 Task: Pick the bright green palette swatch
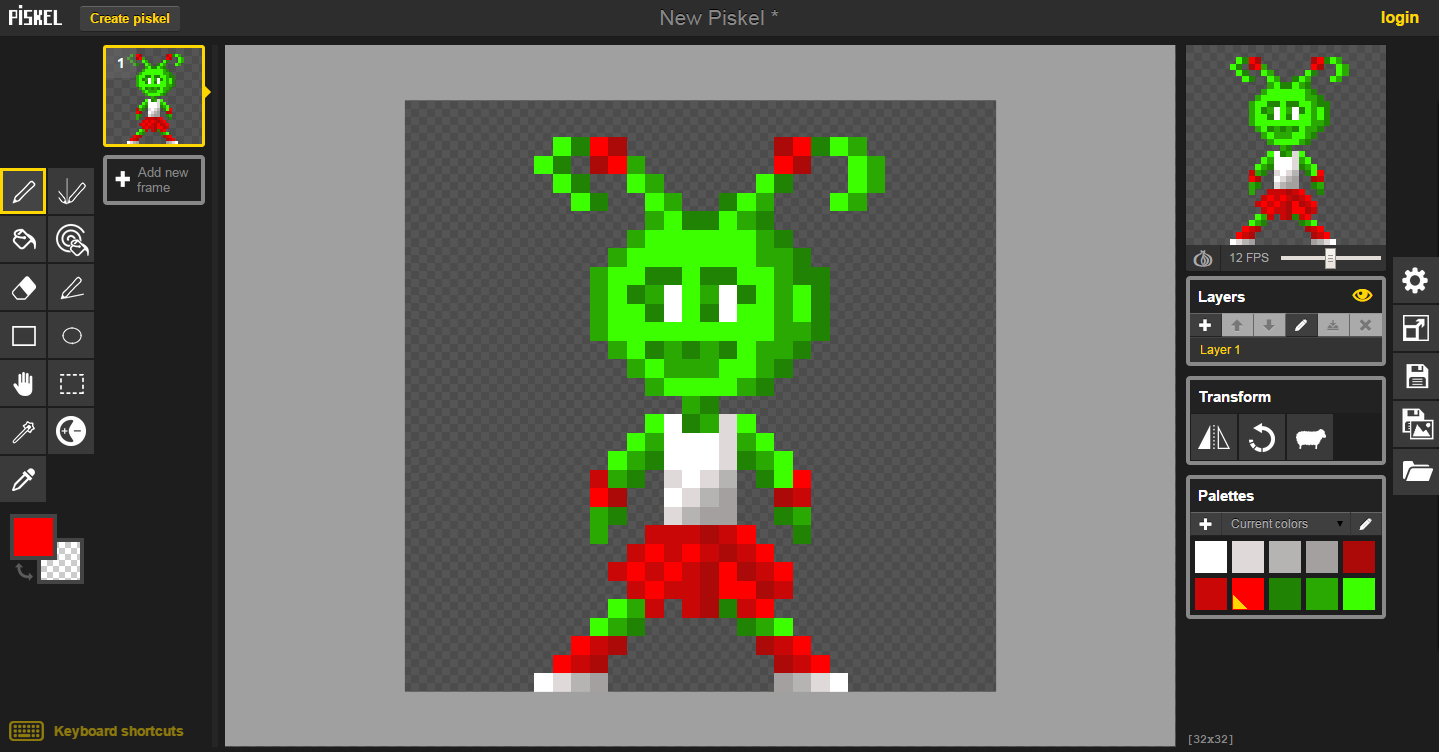tap(1359, 594)
